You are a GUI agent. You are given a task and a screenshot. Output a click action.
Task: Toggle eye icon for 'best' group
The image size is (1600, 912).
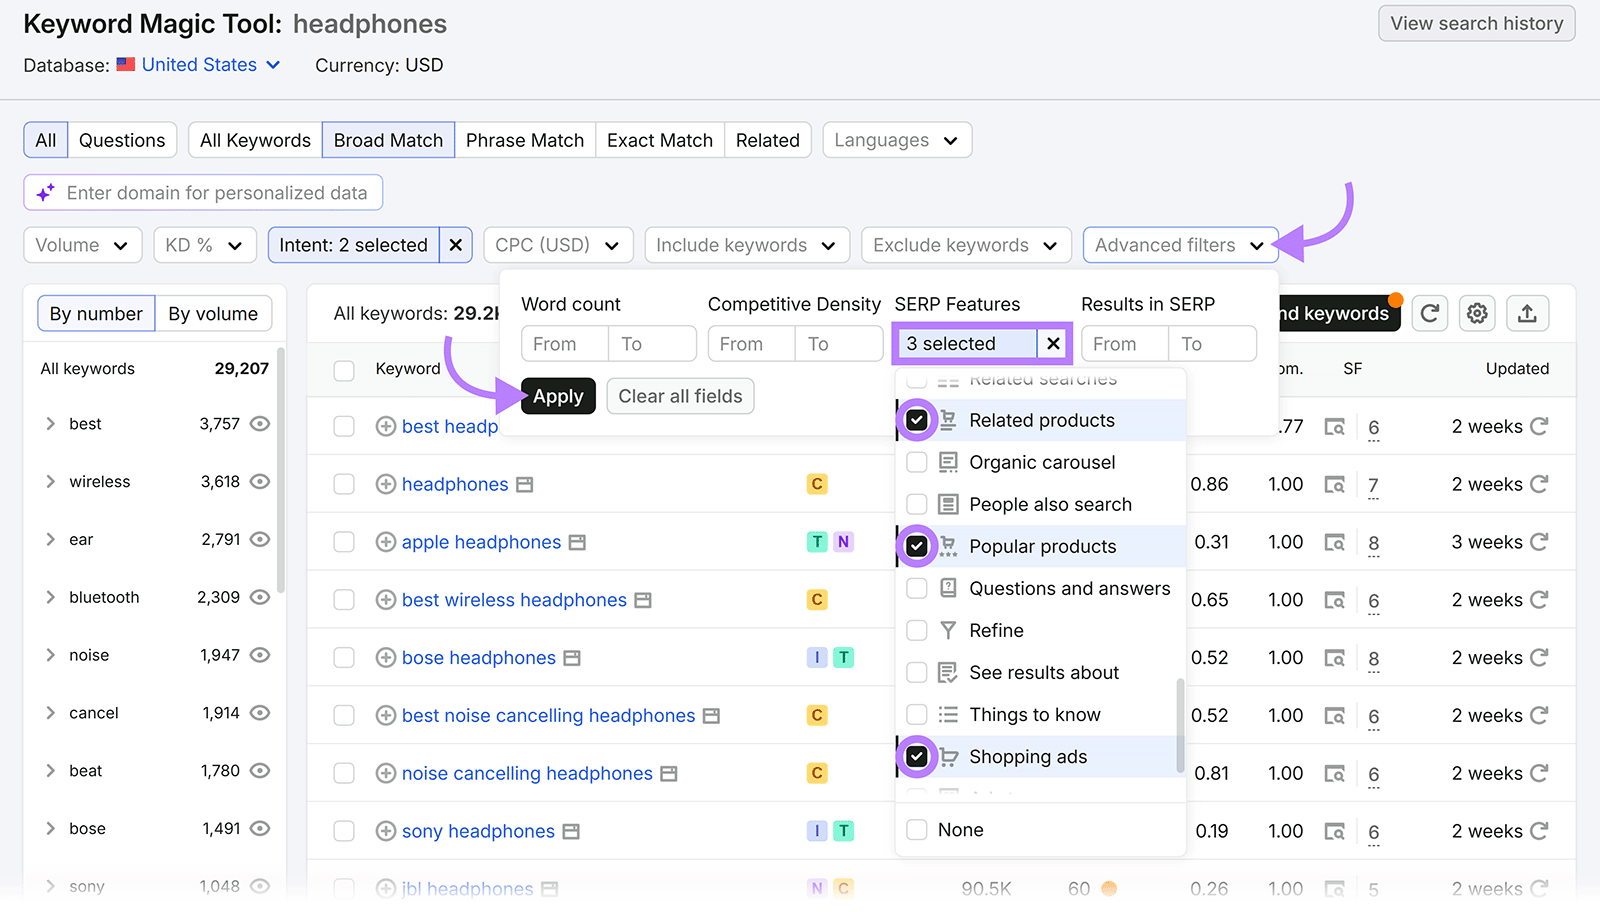(x=260, y=424)
